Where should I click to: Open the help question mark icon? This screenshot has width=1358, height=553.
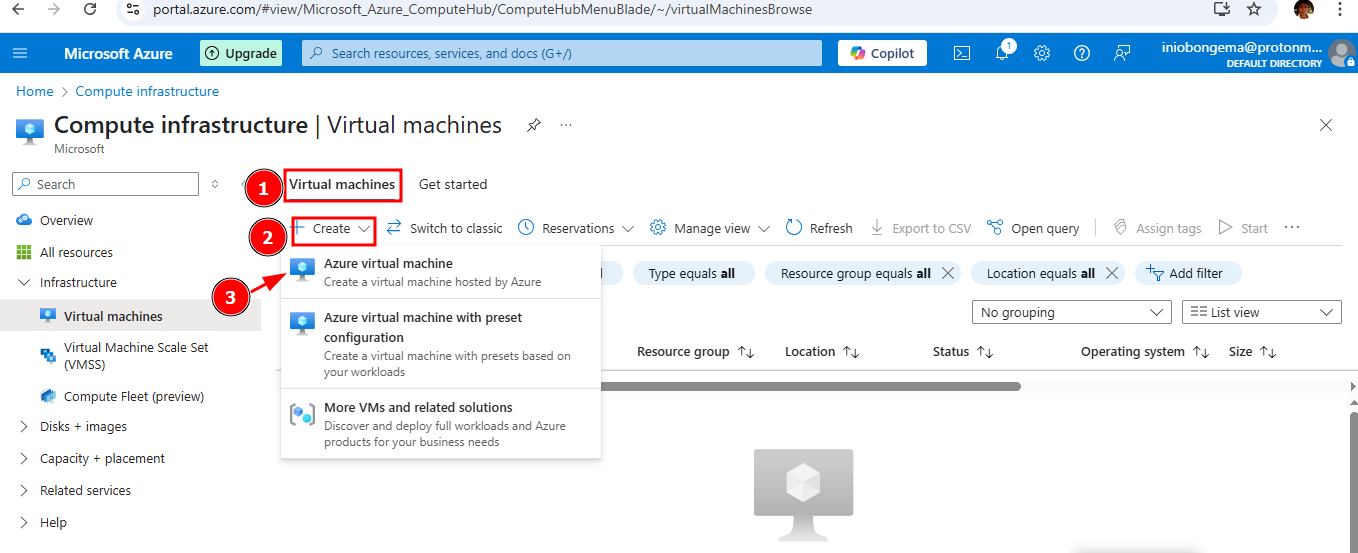click(x=1082, y=53)
